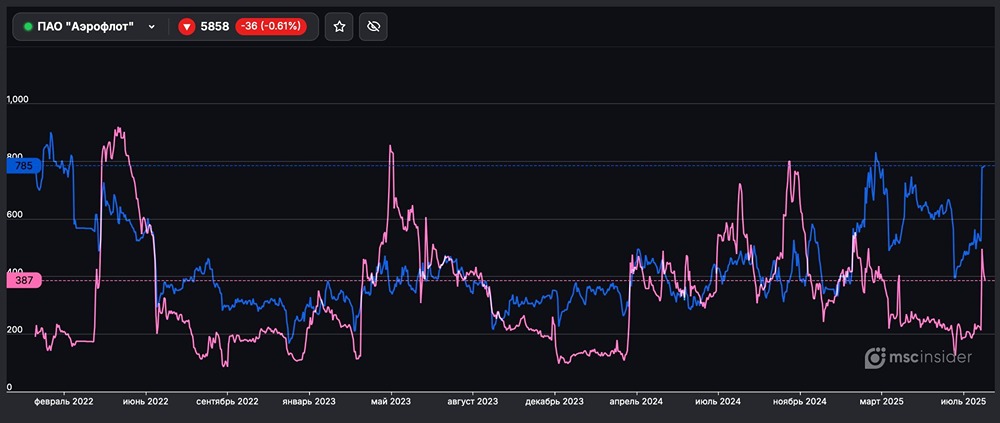
Task: Click the март 2025 axis label
Action: point(881,401)
